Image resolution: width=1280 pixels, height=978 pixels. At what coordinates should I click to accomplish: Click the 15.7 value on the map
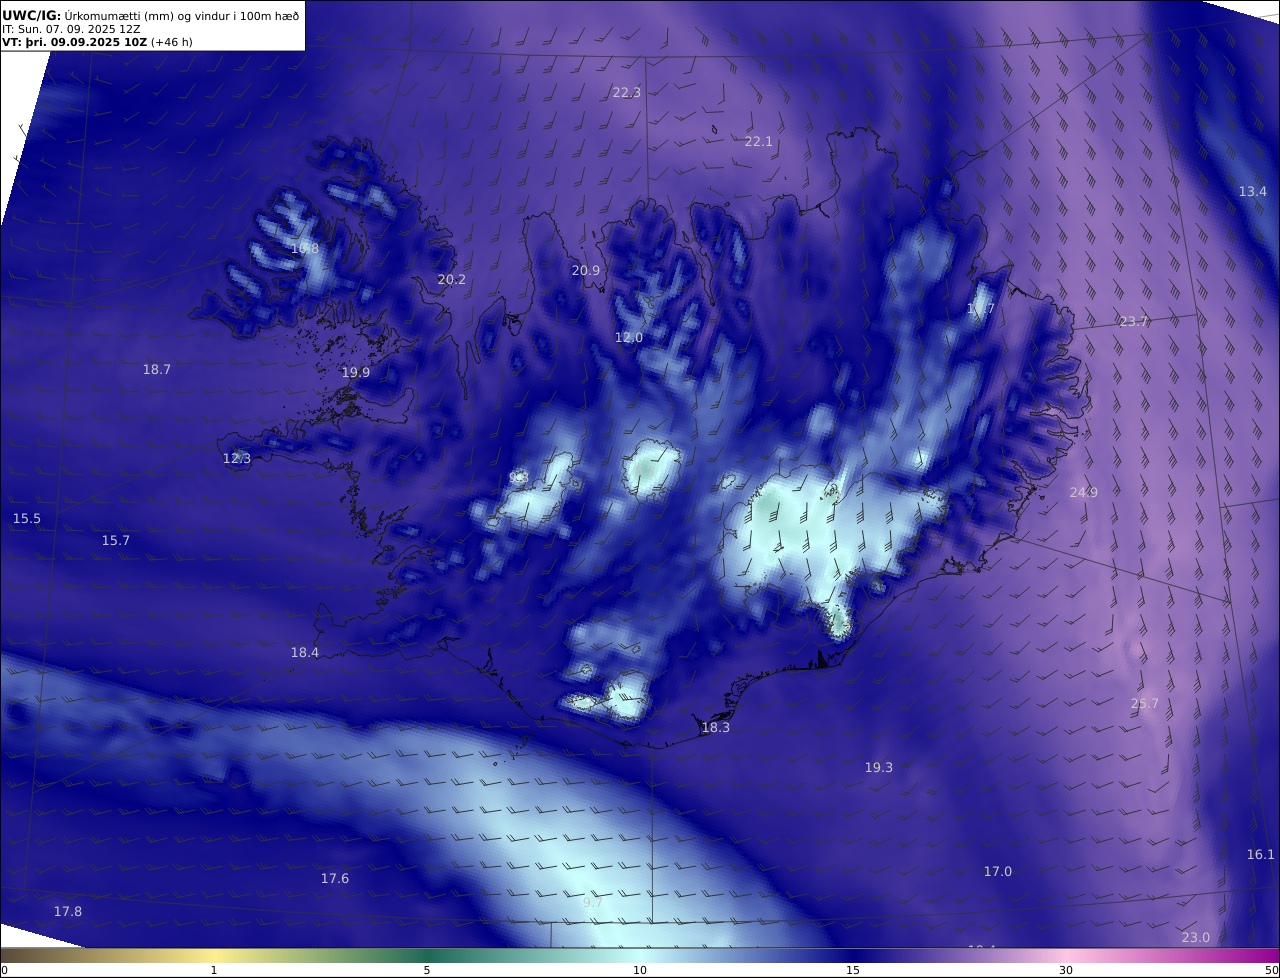(x=116, y=541)
